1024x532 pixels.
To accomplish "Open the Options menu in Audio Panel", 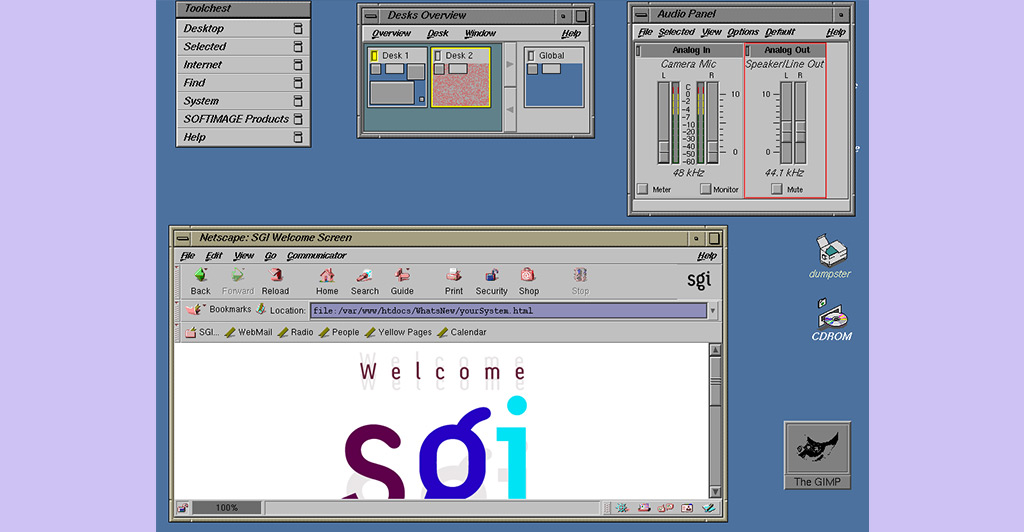I will coord(743,32).
